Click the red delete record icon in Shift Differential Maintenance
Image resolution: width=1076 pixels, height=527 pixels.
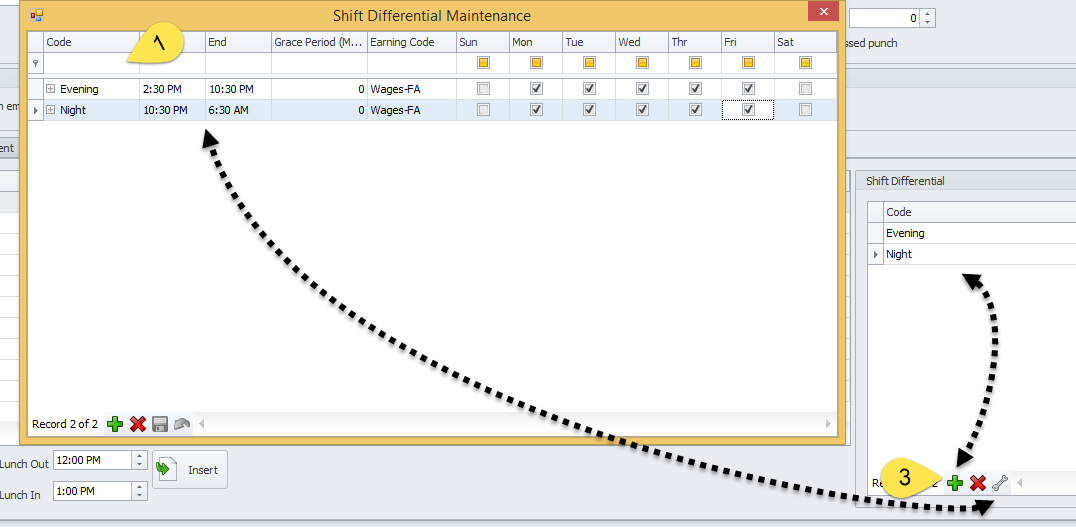[x=138, y=425]
